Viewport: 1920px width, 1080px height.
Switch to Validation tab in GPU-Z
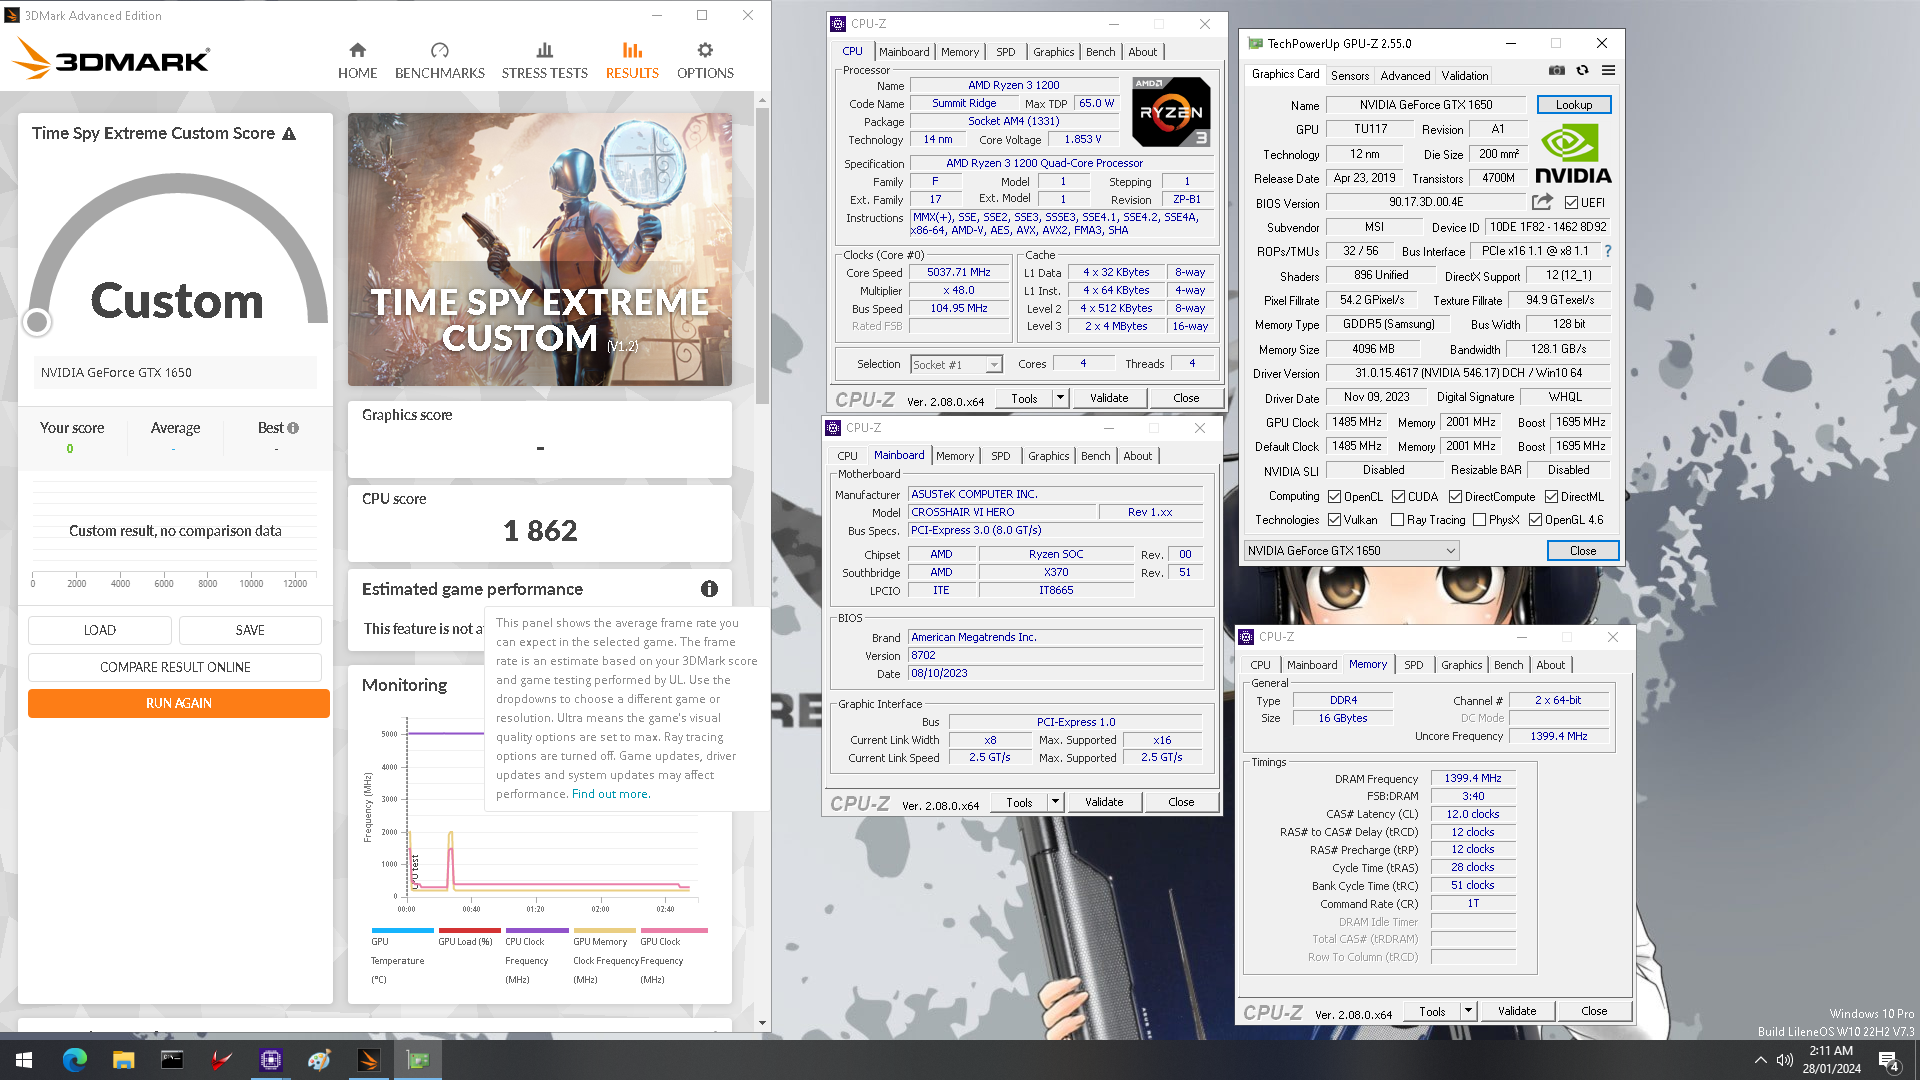[1464, 76]
